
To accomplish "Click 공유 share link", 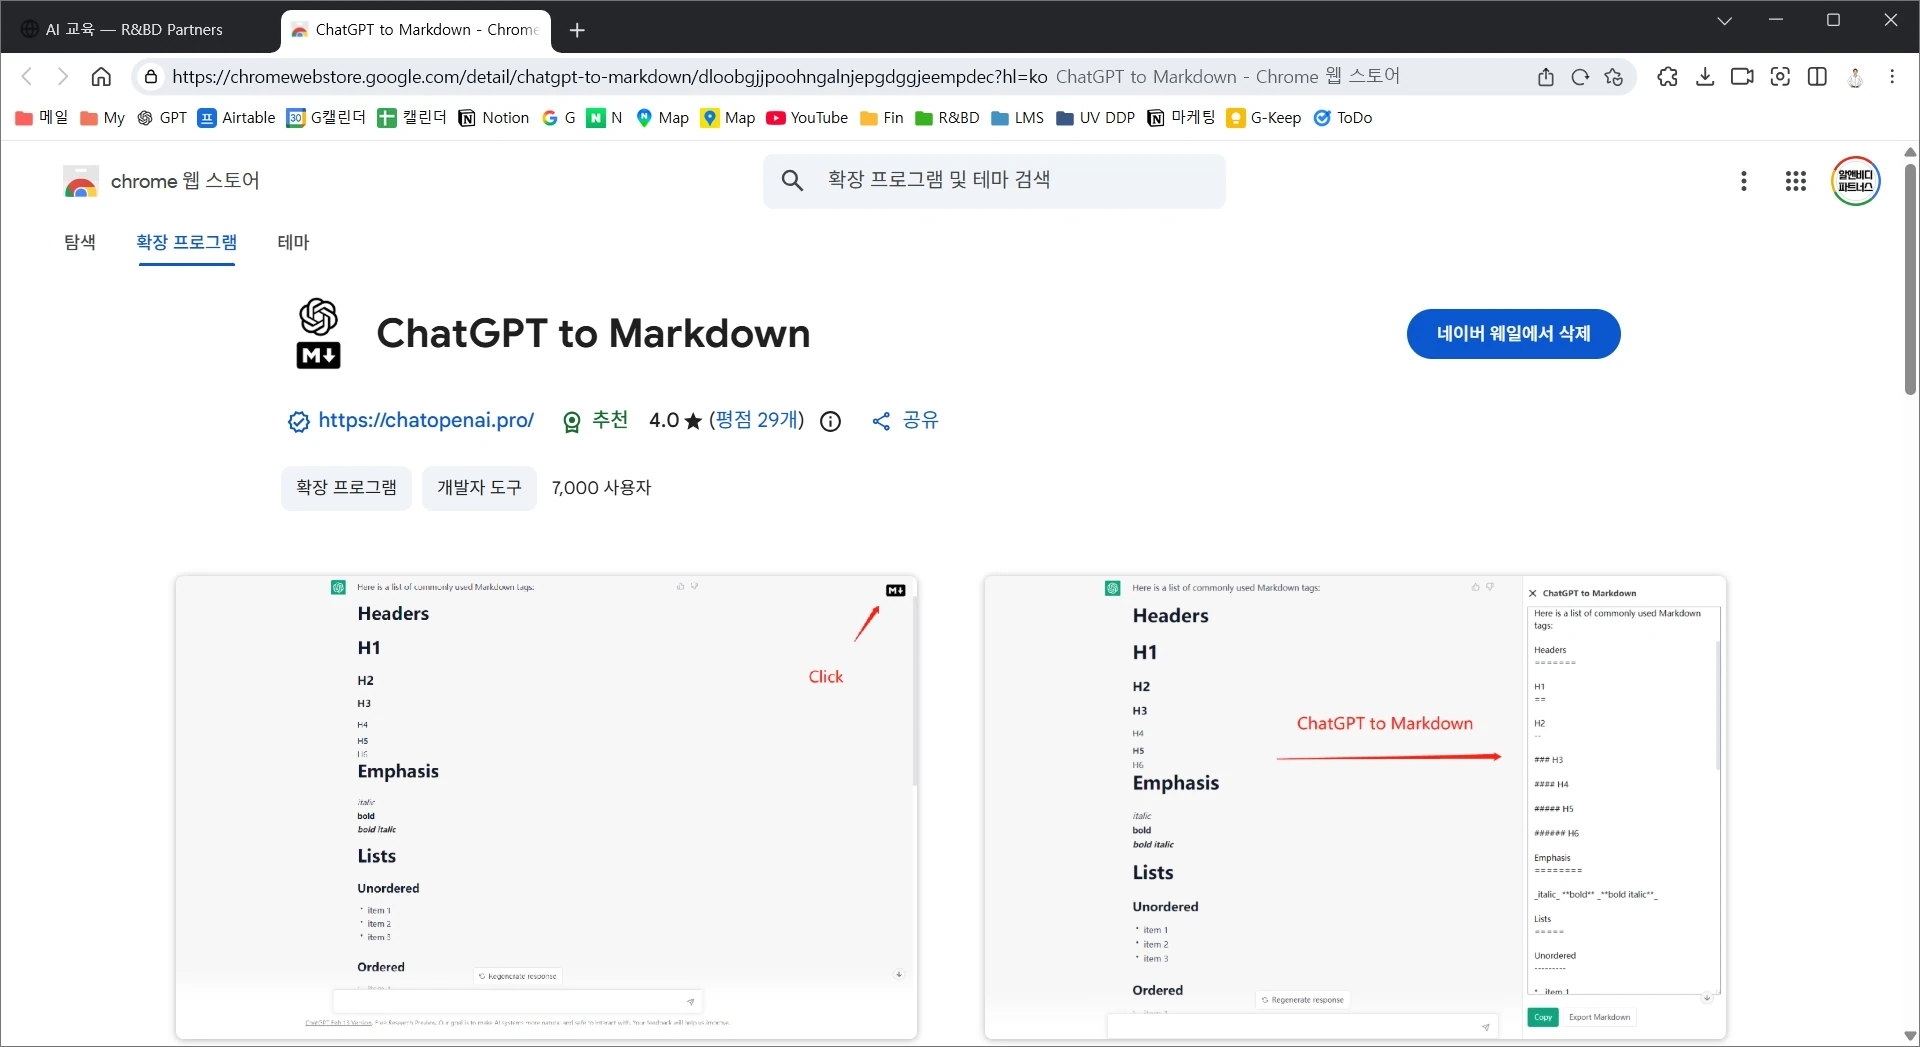I will tap(905, 421).
